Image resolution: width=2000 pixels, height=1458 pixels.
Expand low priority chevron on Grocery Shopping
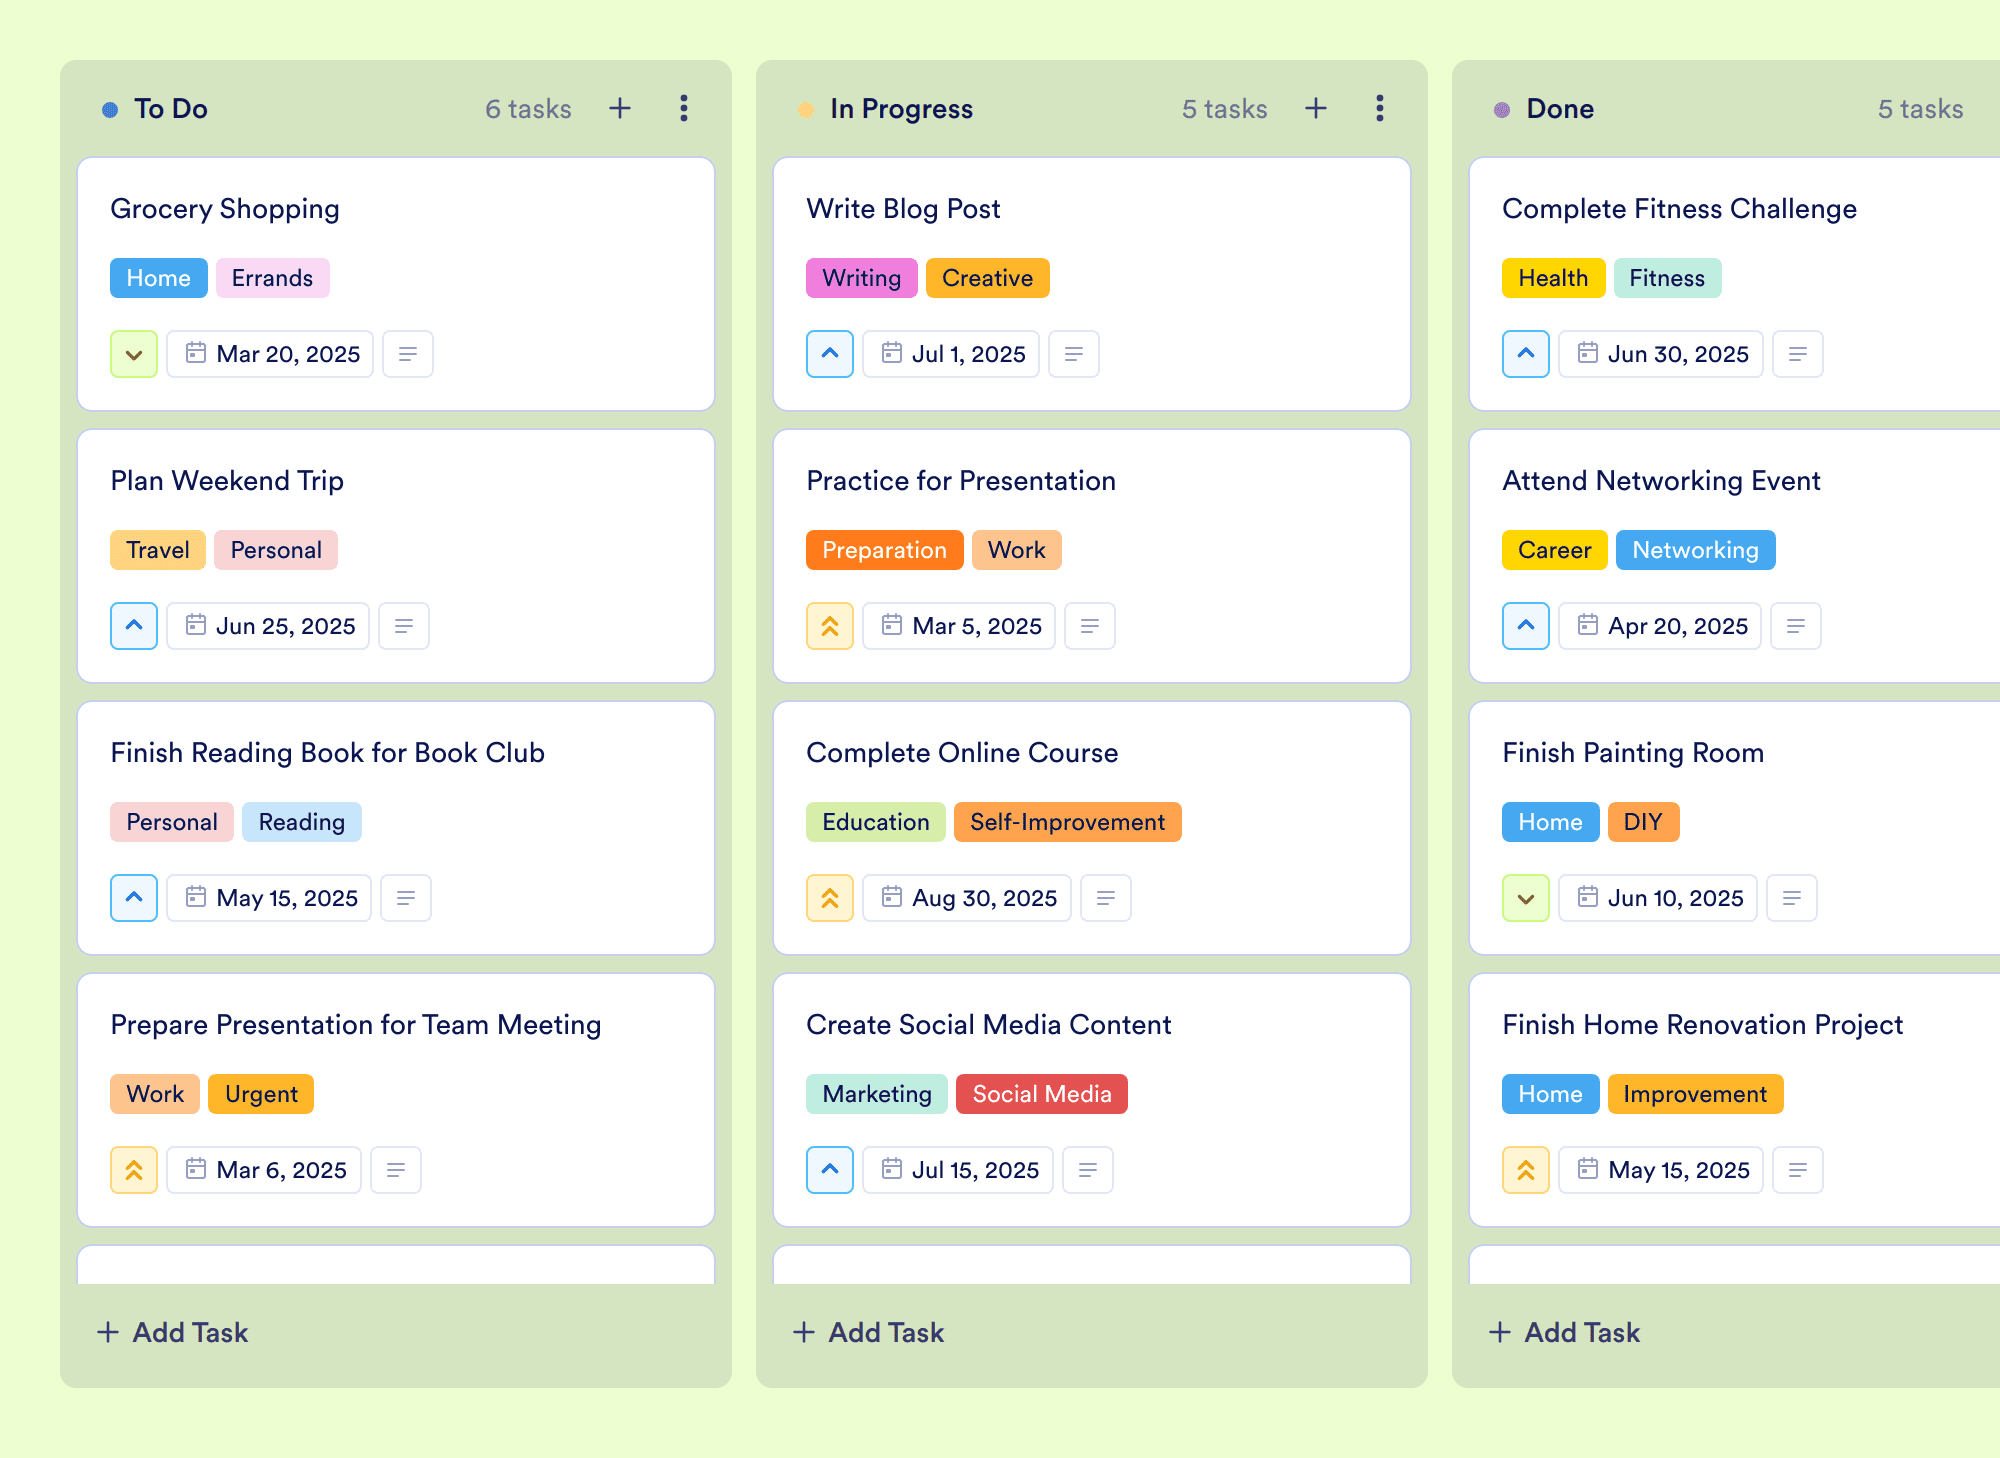pyautogui.click(x=134, y=354)
